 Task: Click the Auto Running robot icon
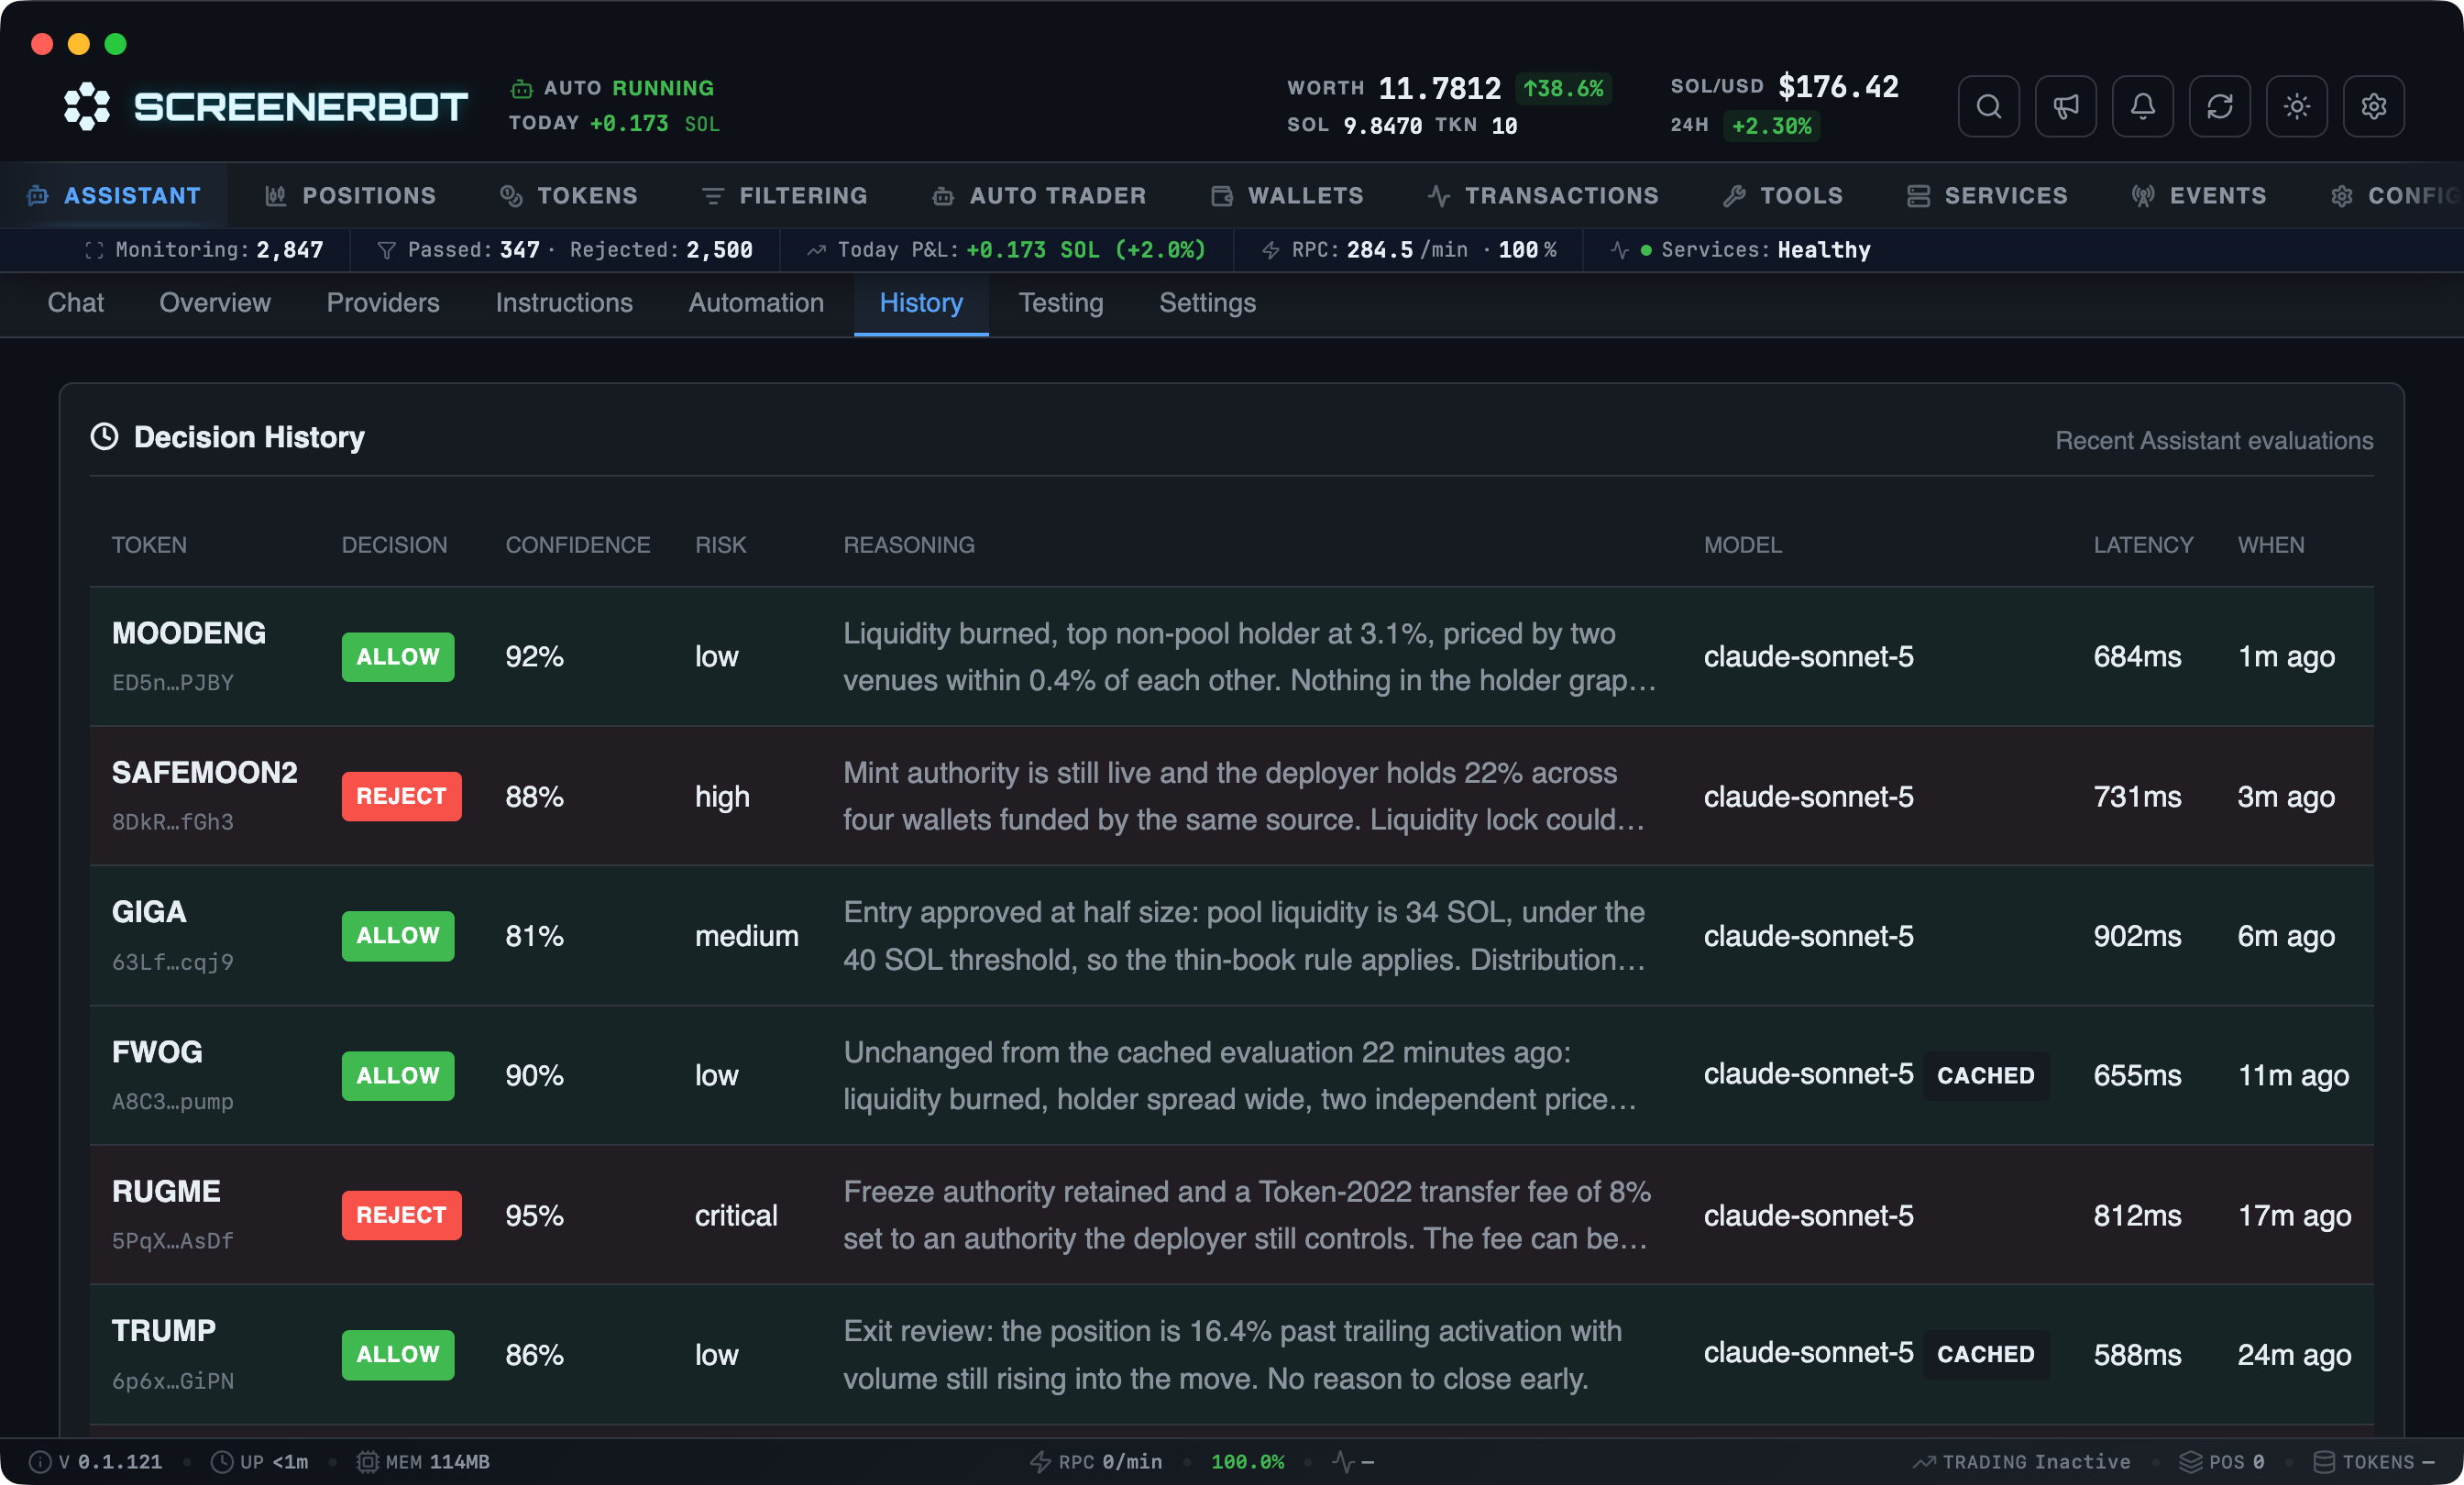pos(521,88)
